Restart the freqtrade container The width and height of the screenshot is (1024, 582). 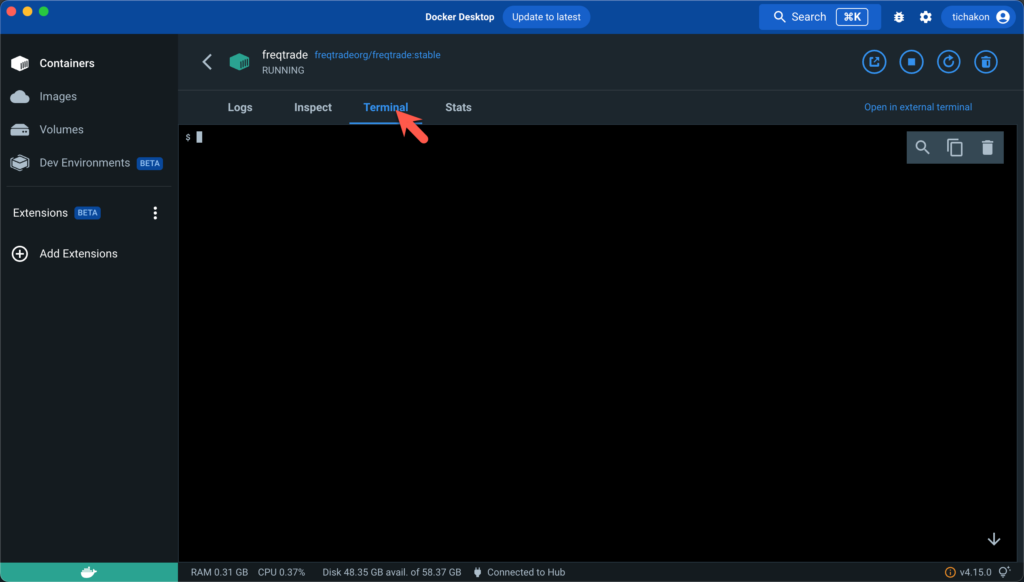click(948, 62)
